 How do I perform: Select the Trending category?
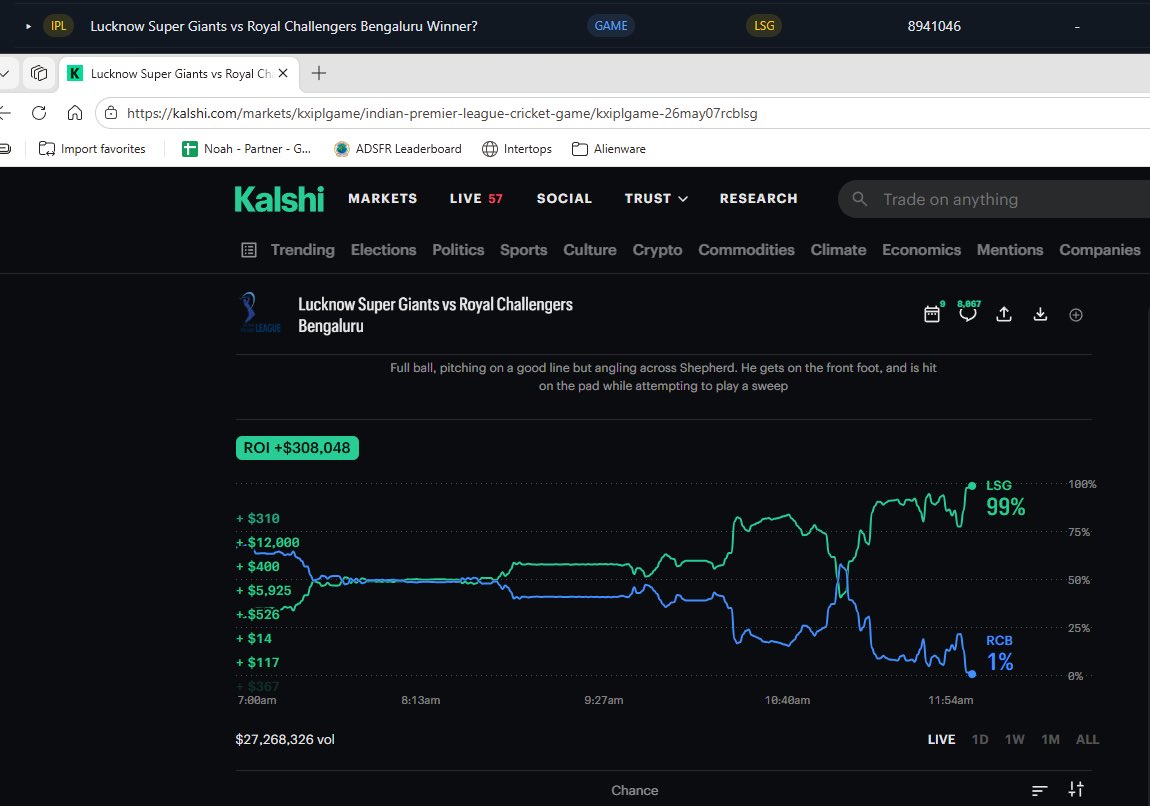[302, 250]
